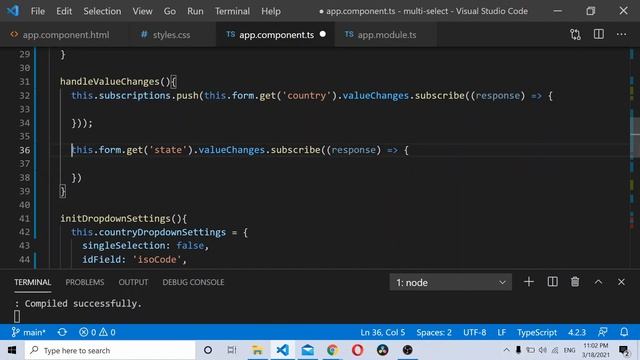Click line number 31 in gutter

24,82
